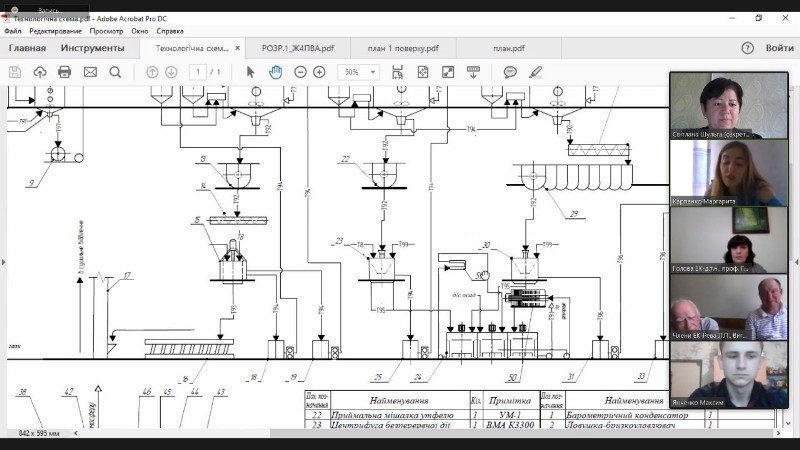The width and height of the screenshot is (800, 450).
Task: Enter full screen mode icon
Action: (448, 72)
